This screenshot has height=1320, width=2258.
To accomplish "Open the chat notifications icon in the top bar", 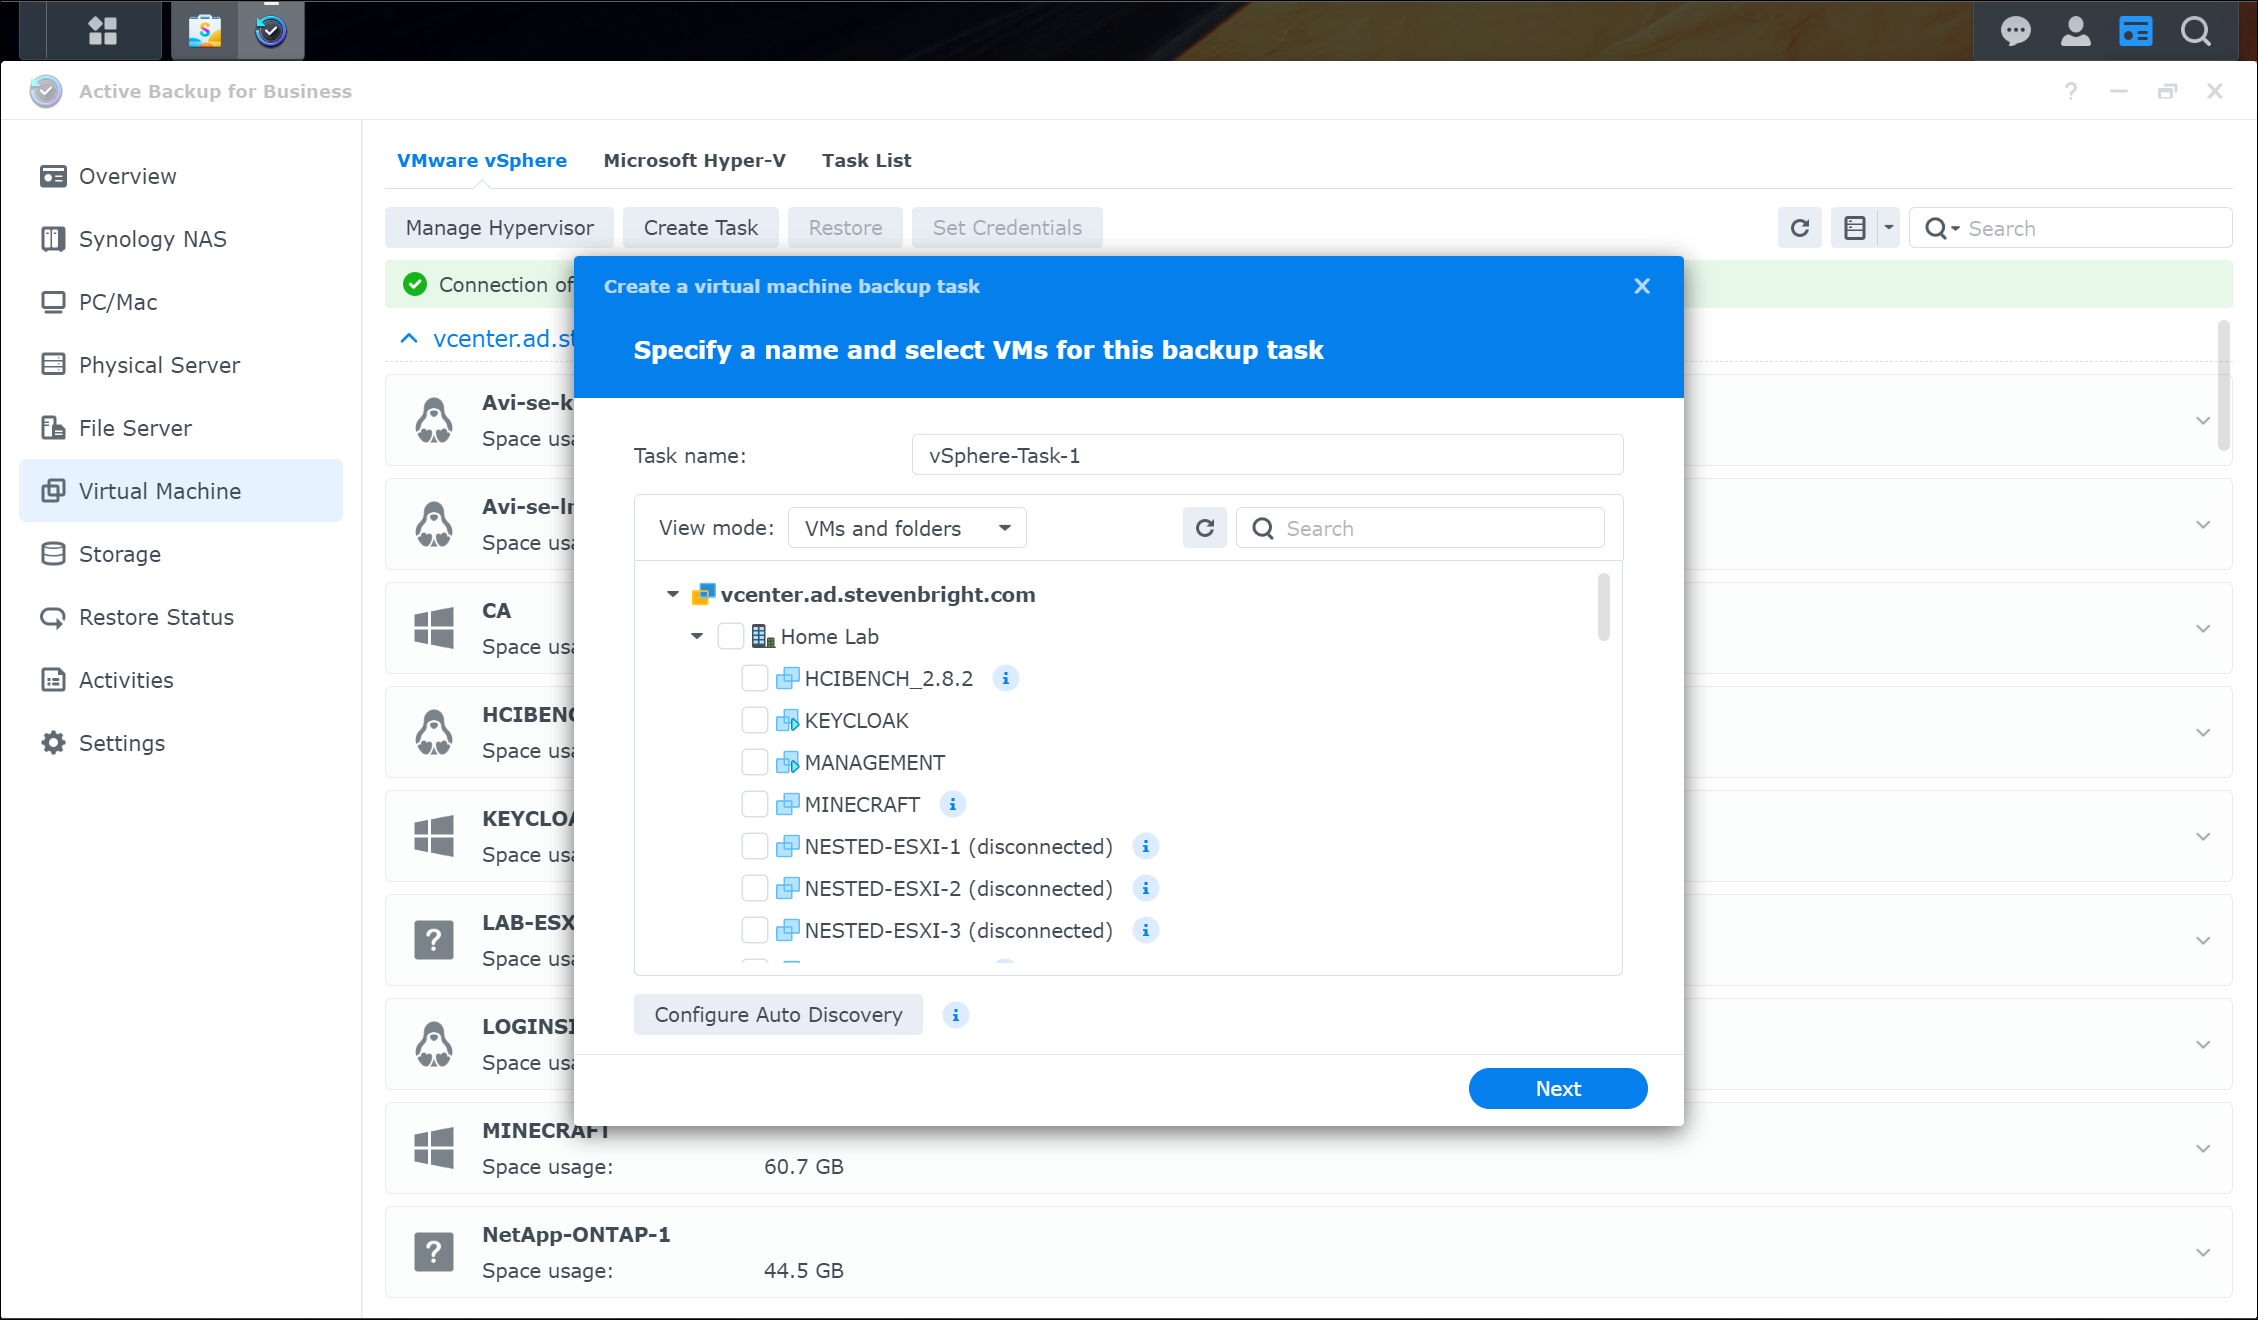I will coord(2014,31).
